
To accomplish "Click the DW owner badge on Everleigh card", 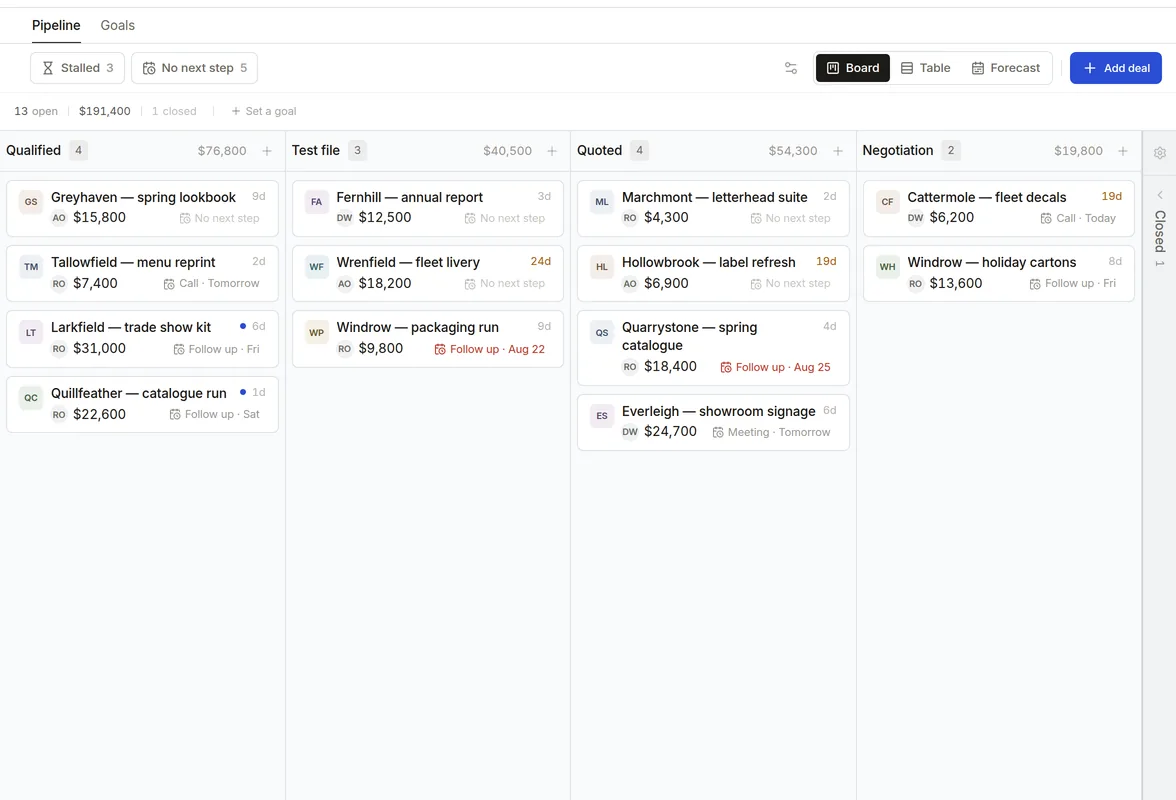I will [630, 432].
